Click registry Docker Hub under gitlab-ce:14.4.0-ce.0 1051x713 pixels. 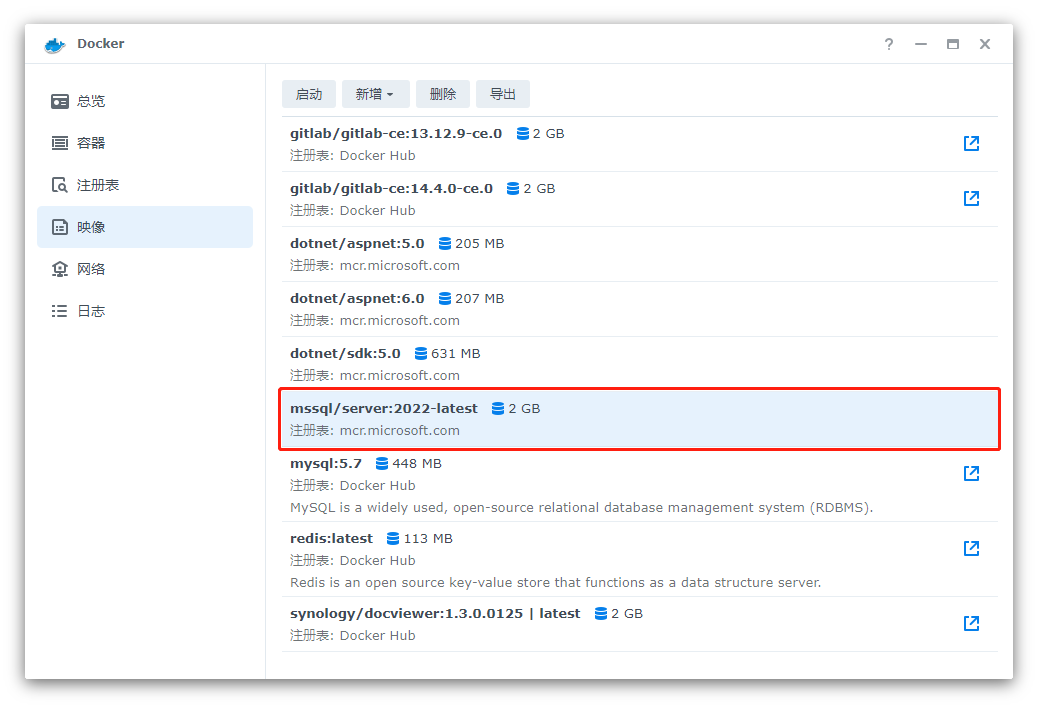tap(377, 211)
